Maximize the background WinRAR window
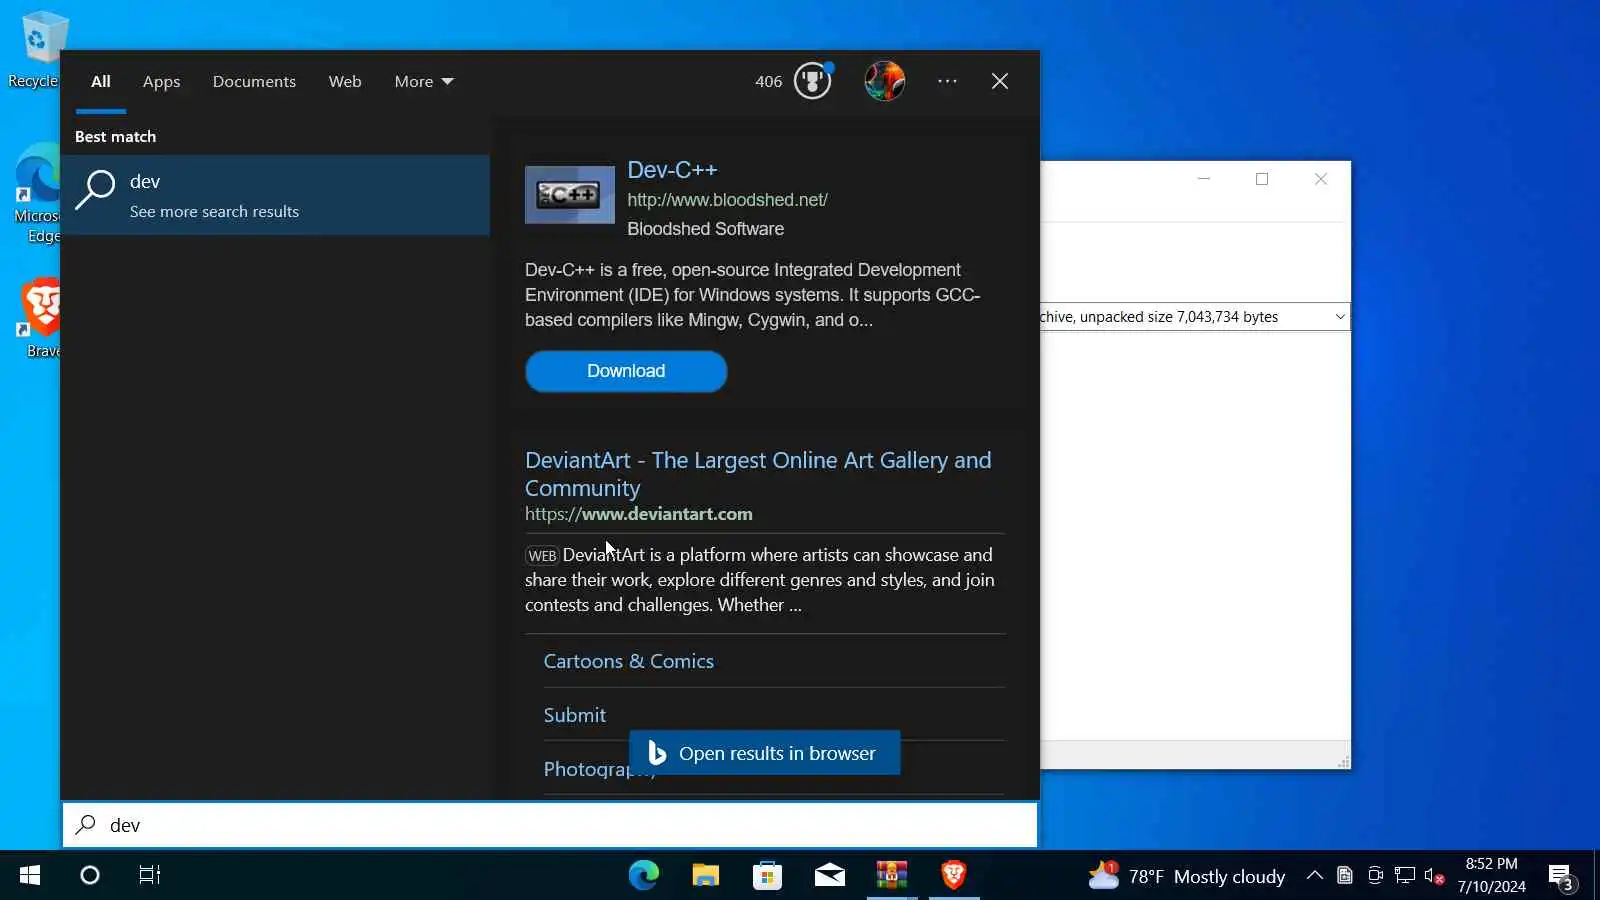Viewport: 1600px width, 900px height. click(x=1262, y=179)
